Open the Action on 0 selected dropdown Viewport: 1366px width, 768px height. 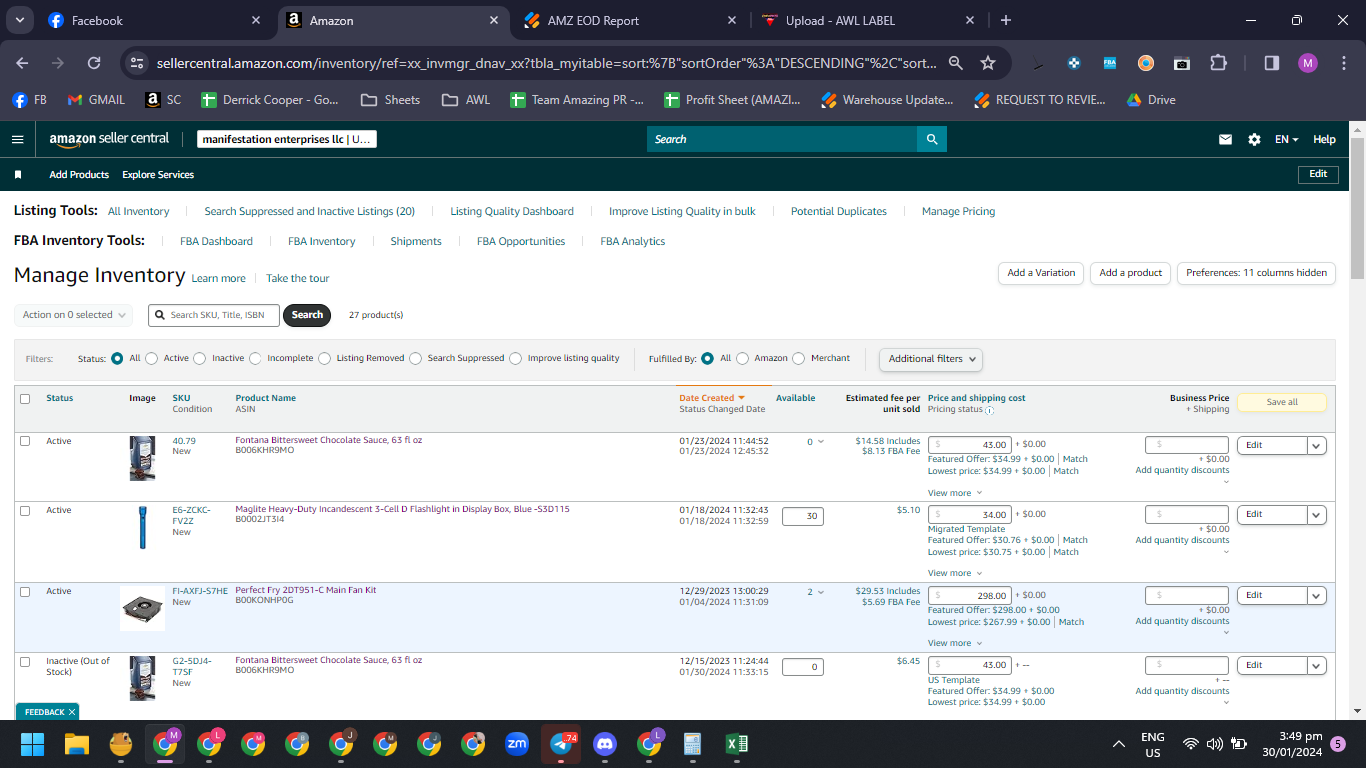click(75, 315)
